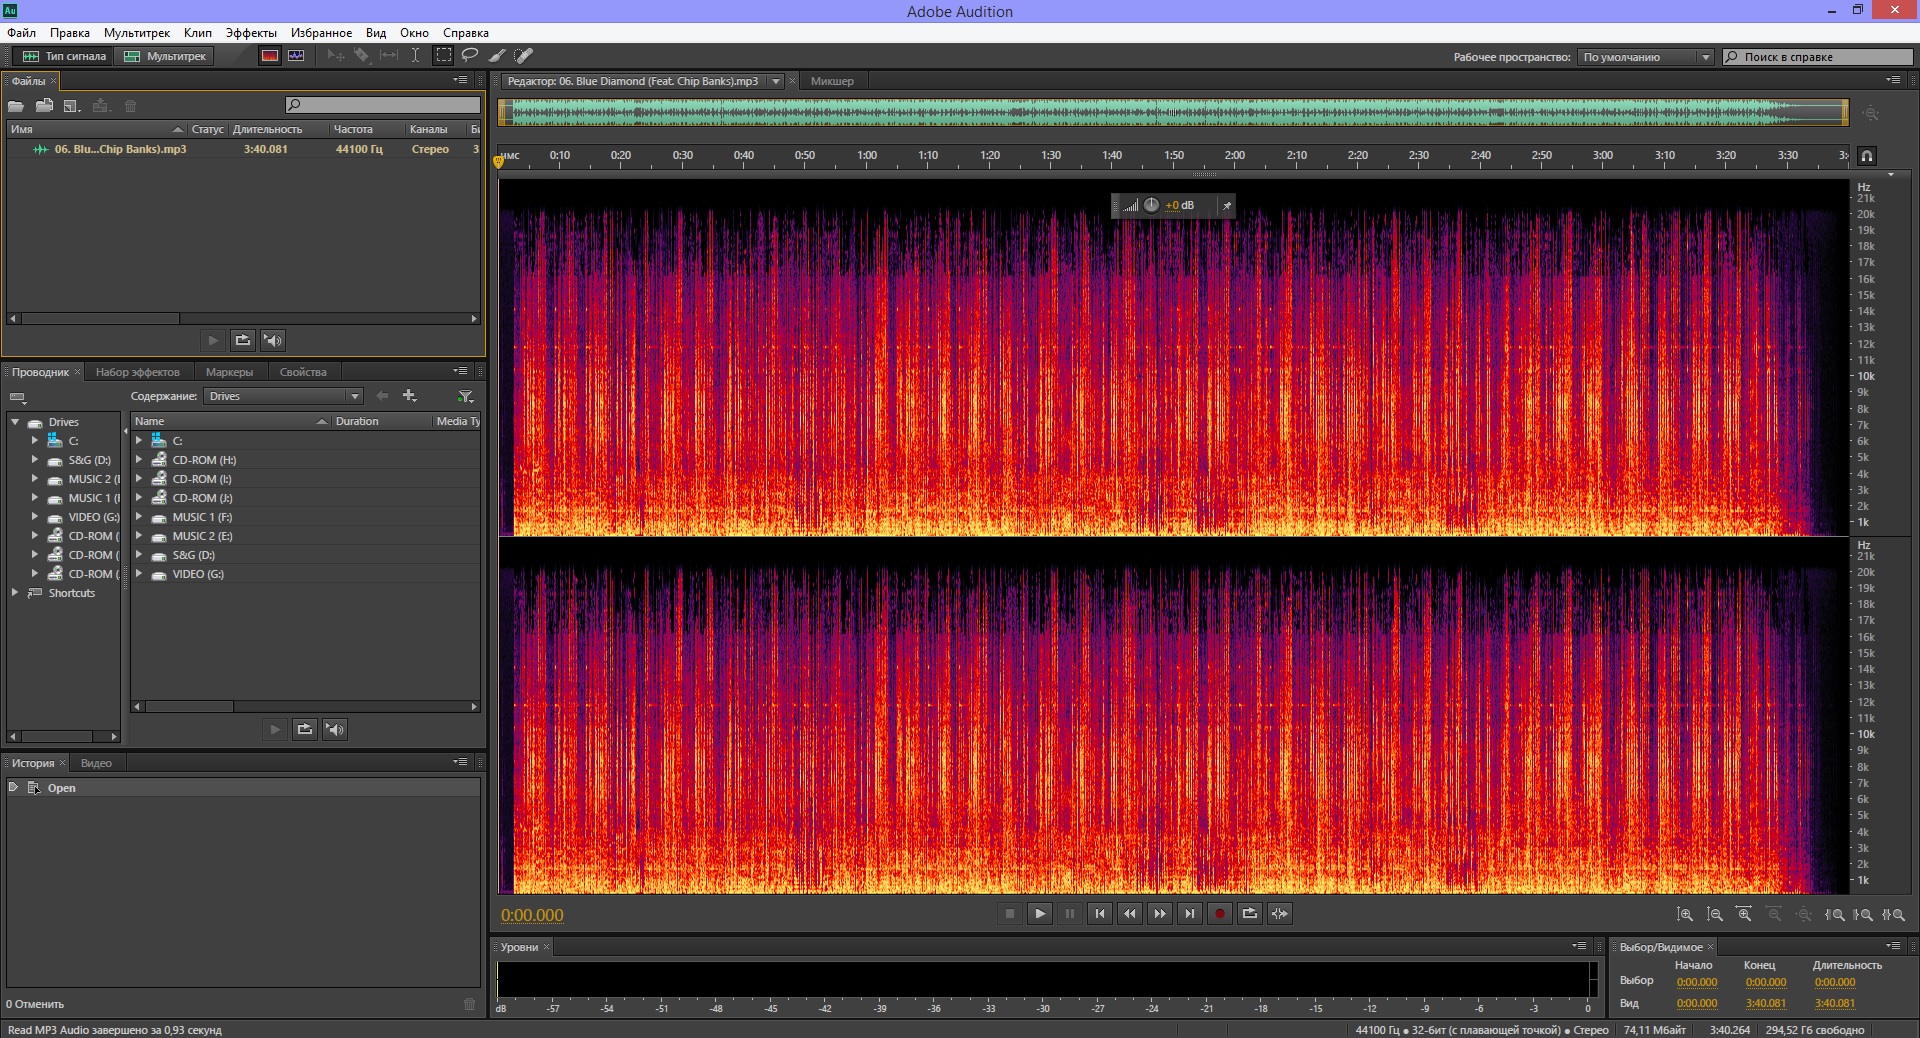Expand CD-ROM (H:) row in list

click(139, 459)
